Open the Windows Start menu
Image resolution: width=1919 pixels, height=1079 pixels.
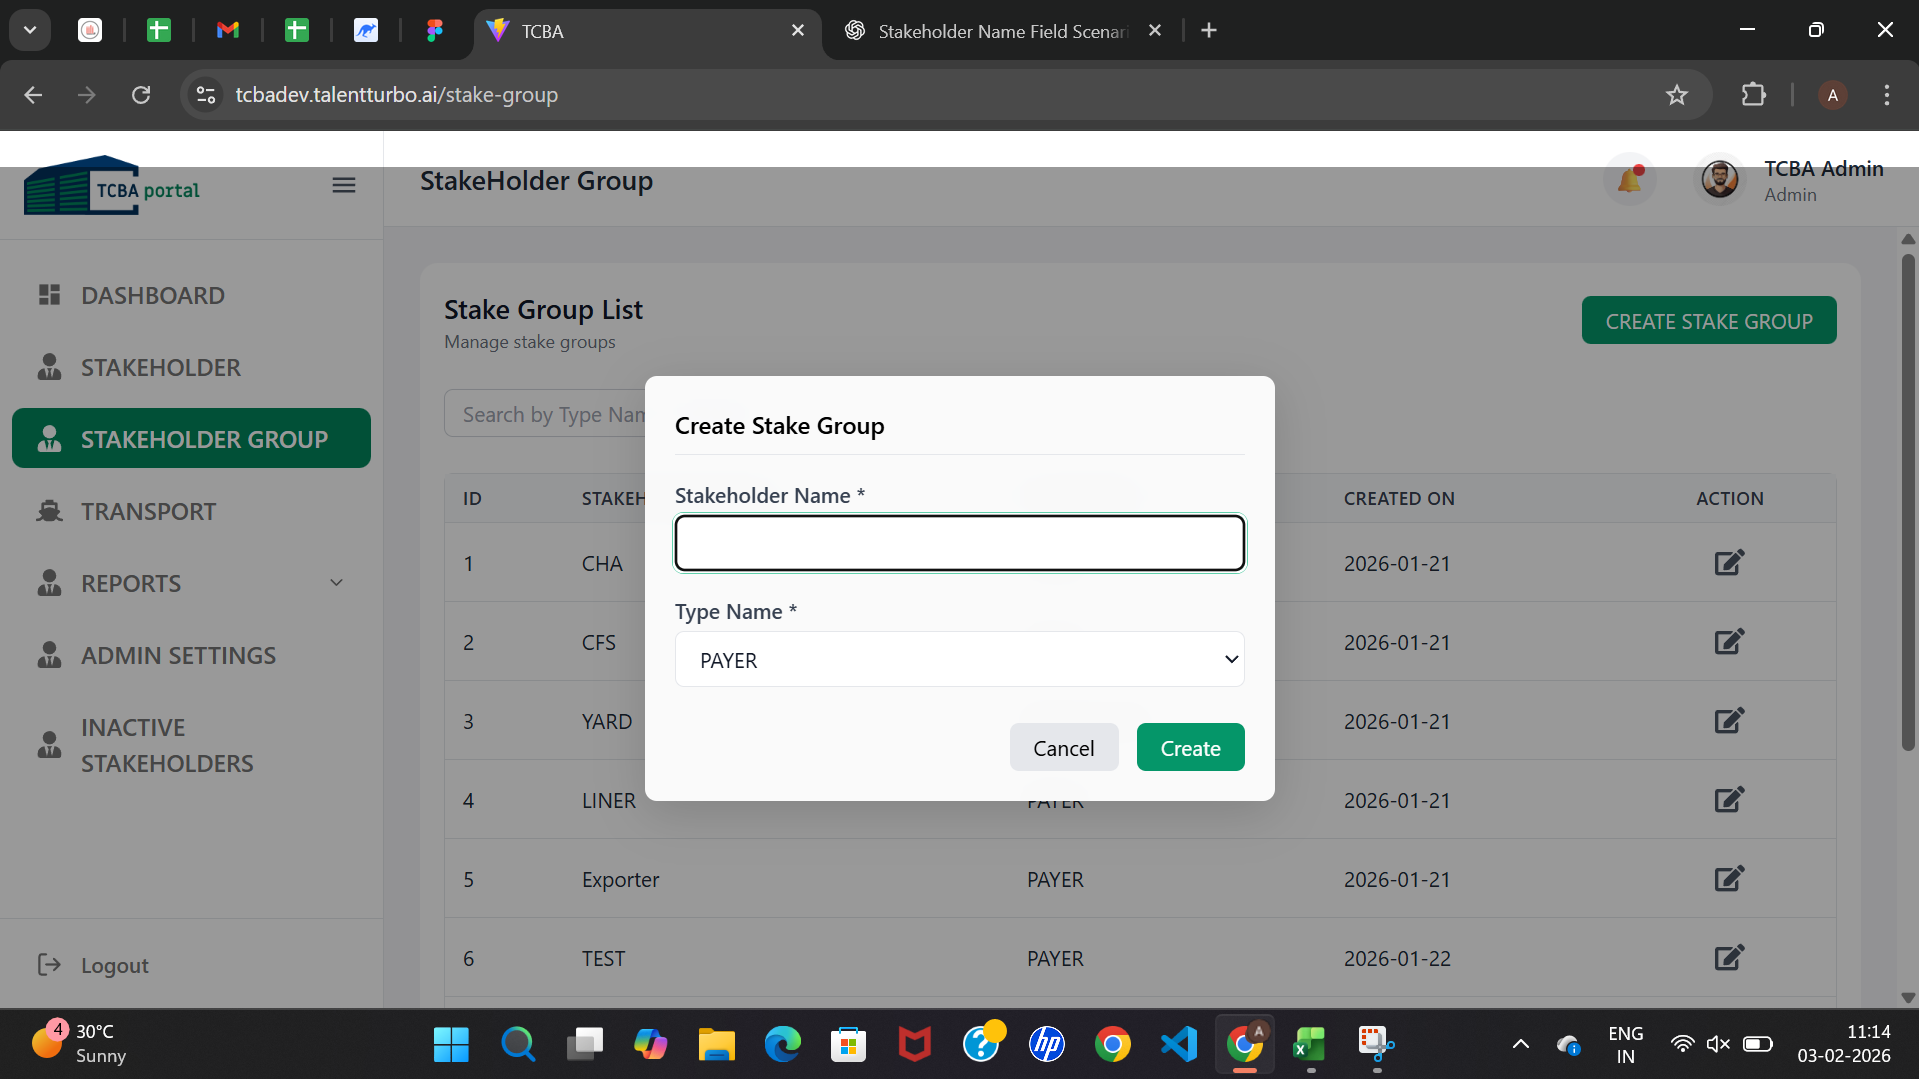[451, 1044]
